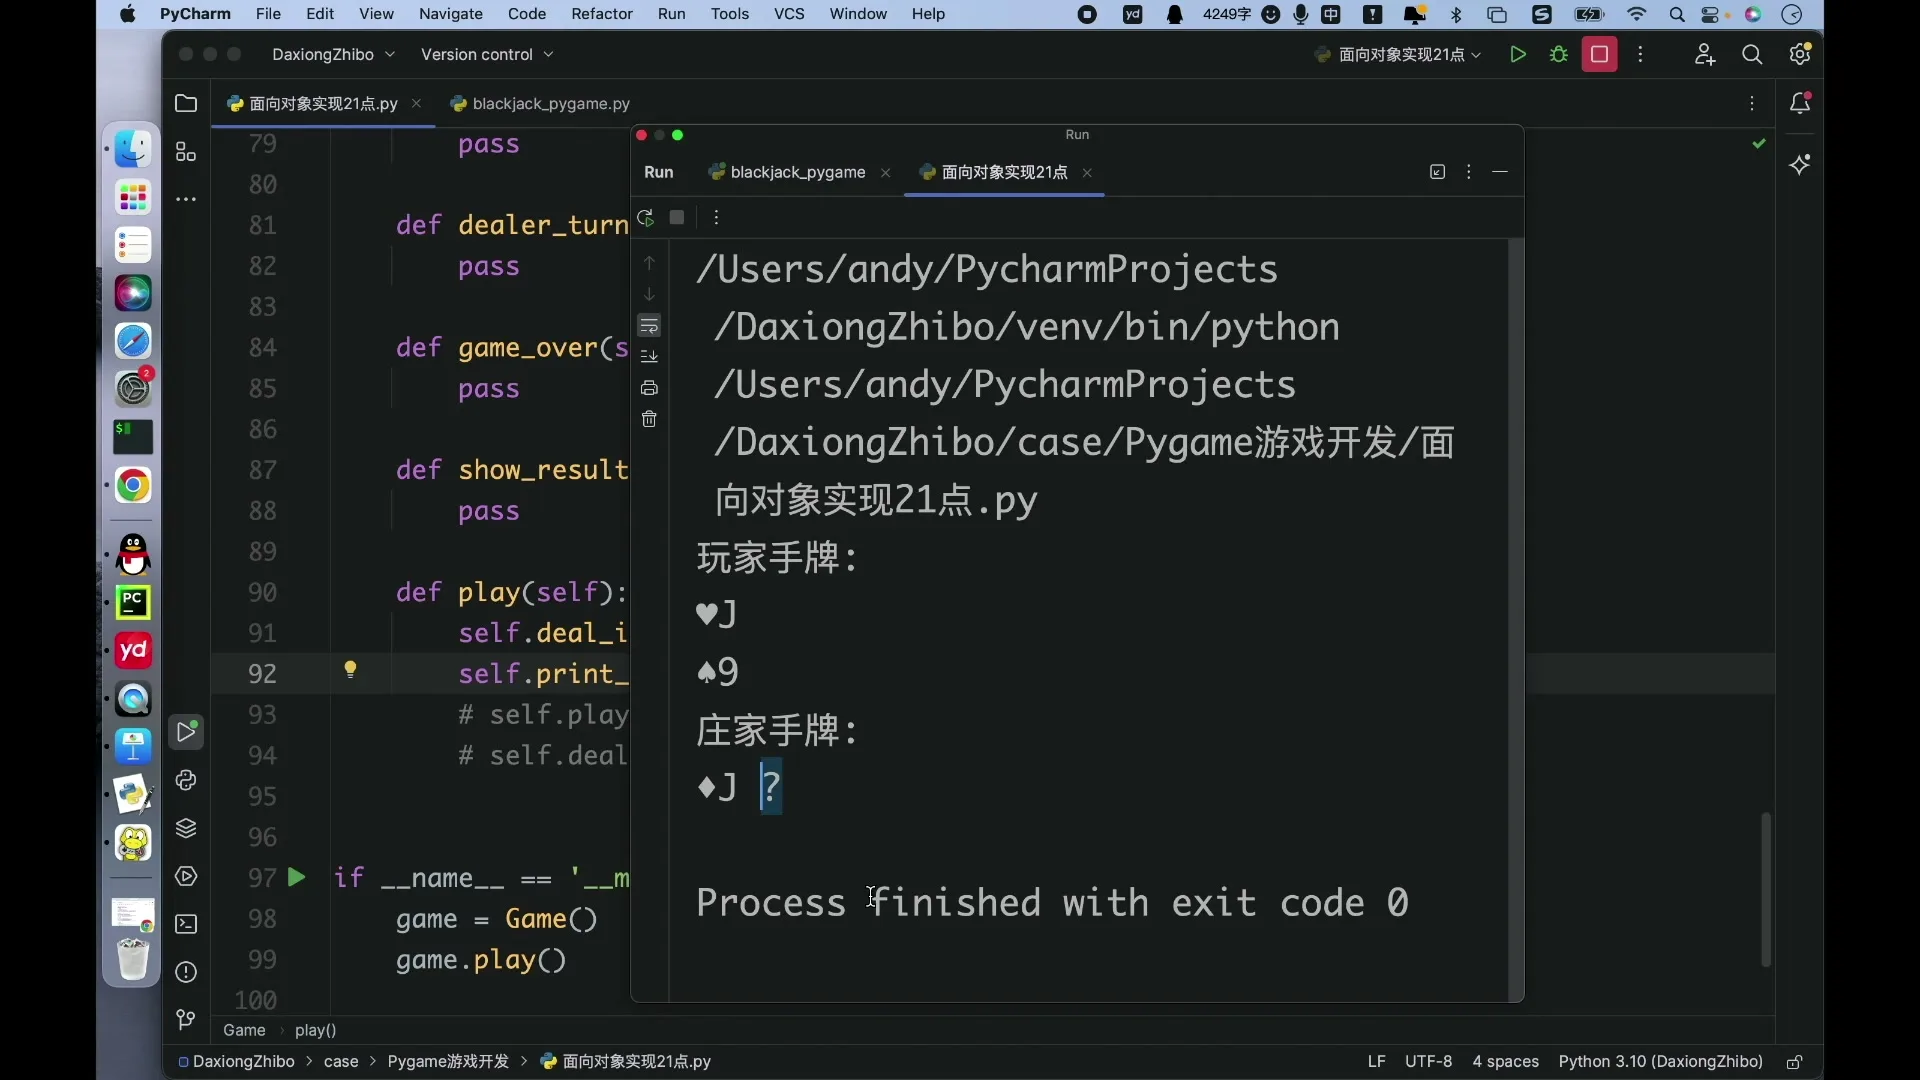Open Code With Me collaboration icon
Viewport: 1920px width, 1080px height.
coord(1705,55)
